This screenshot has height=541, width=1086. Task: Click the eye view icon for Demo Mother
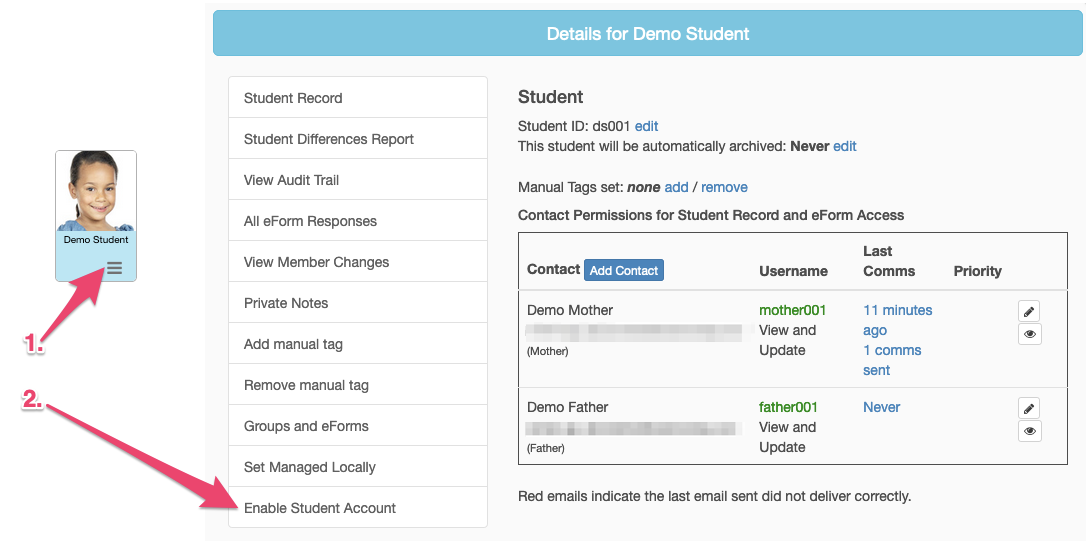point(1029,334)
